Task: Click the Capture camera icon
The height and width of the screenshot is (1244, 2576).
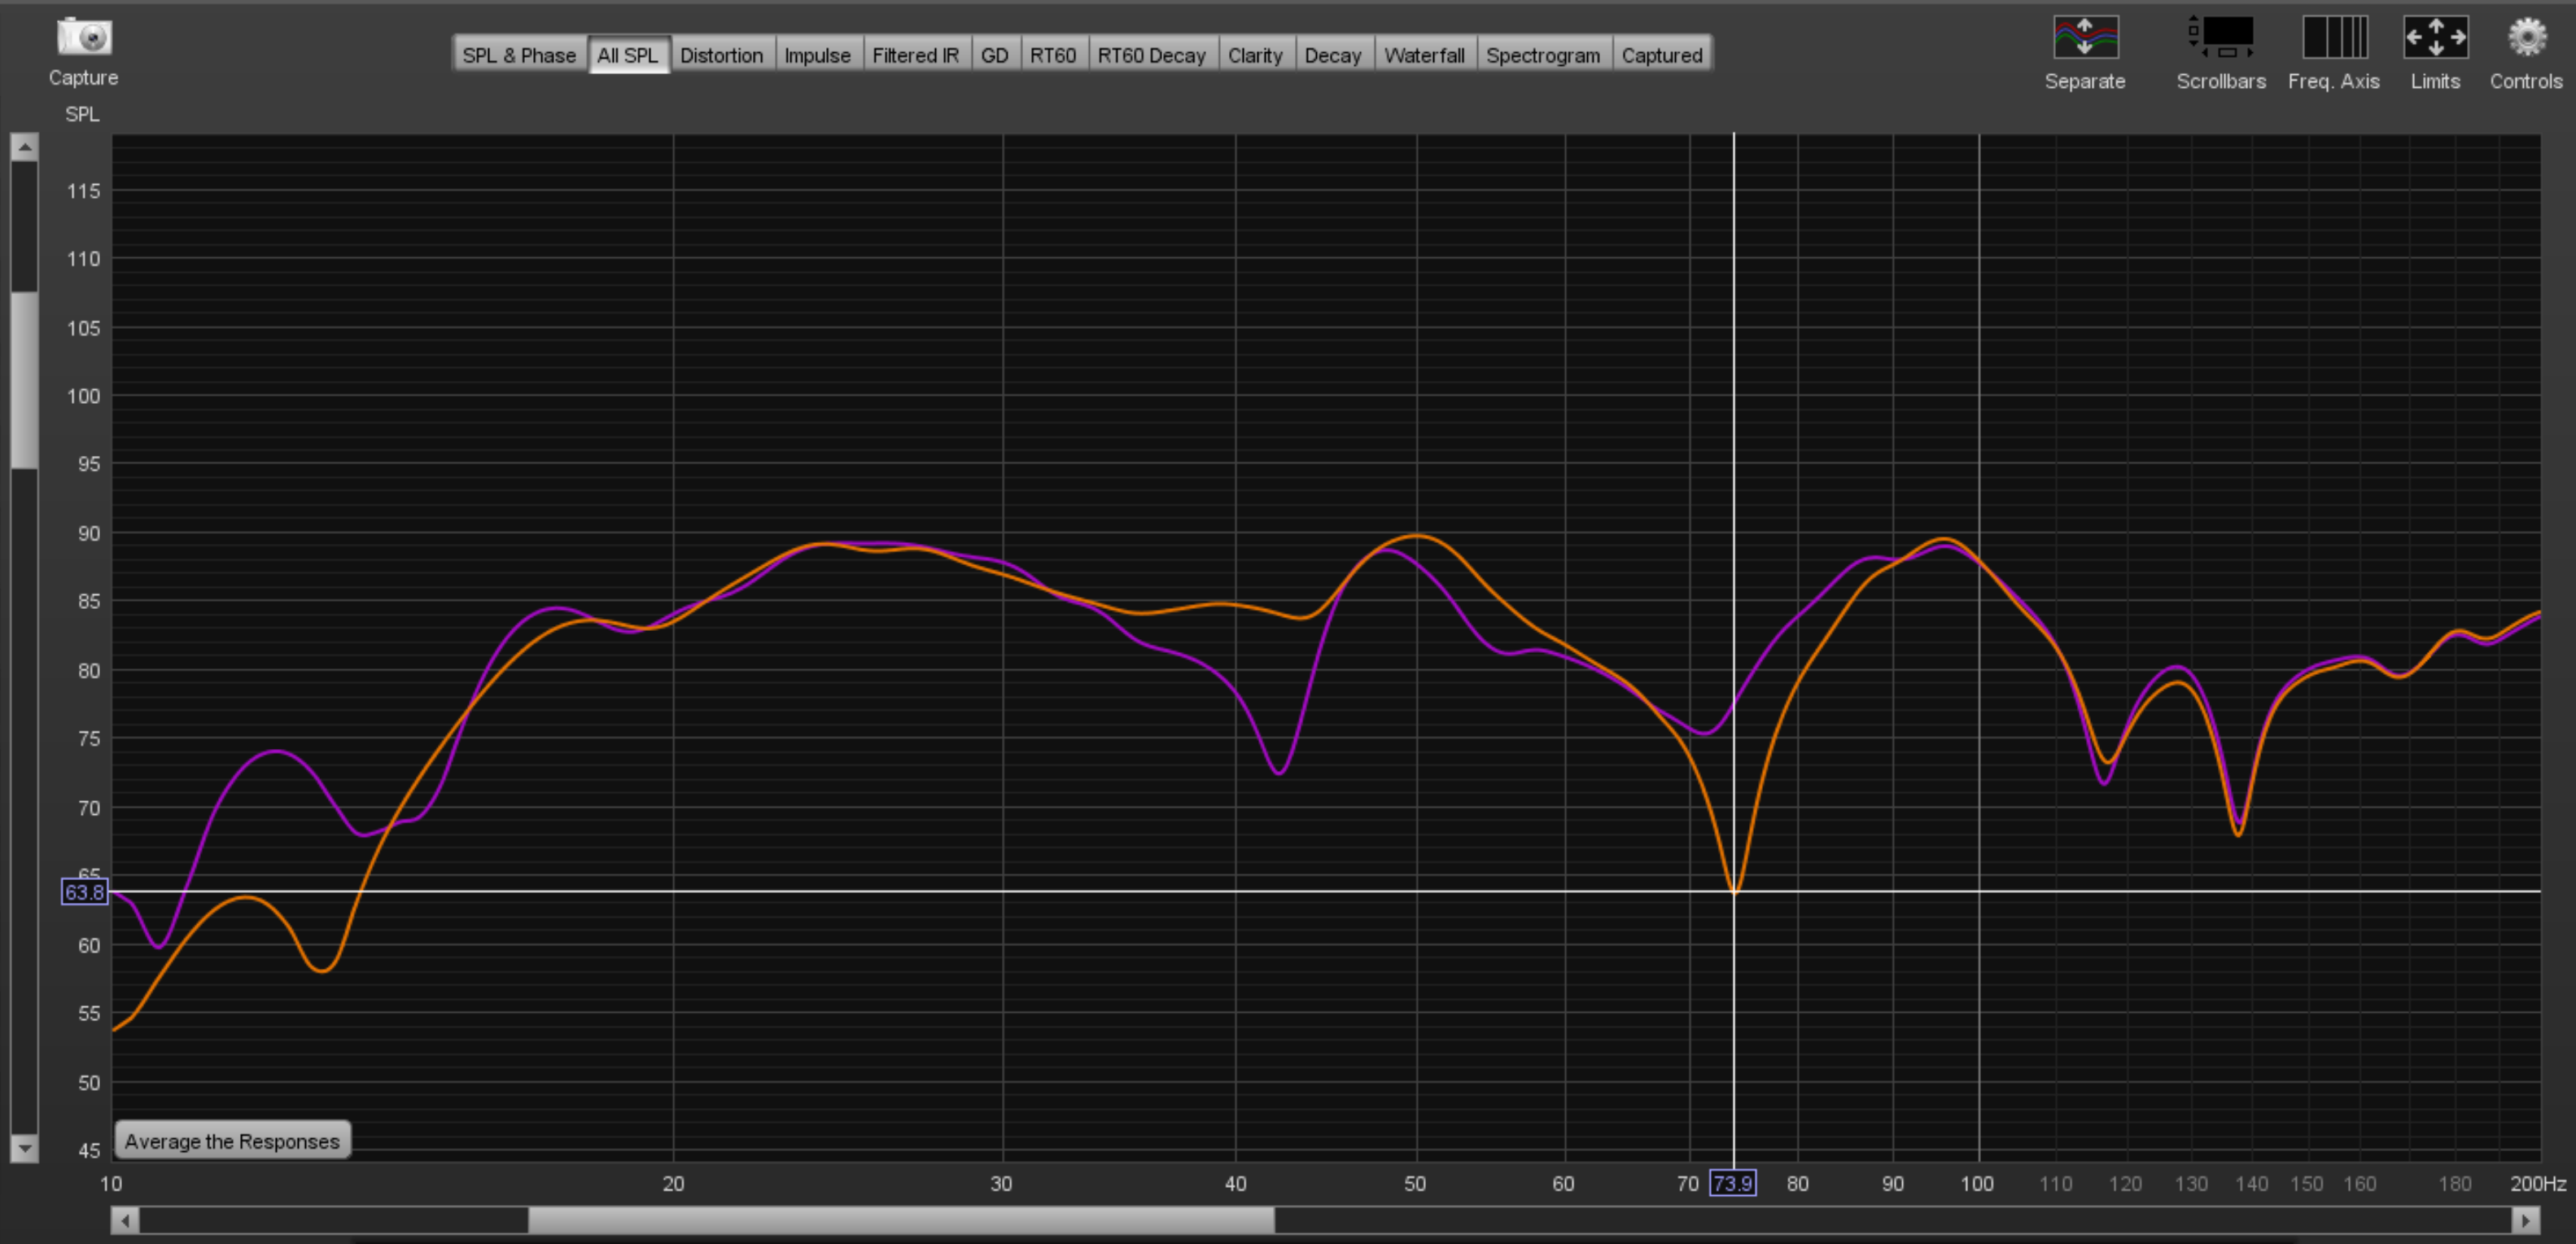Action: coord(84,38)
